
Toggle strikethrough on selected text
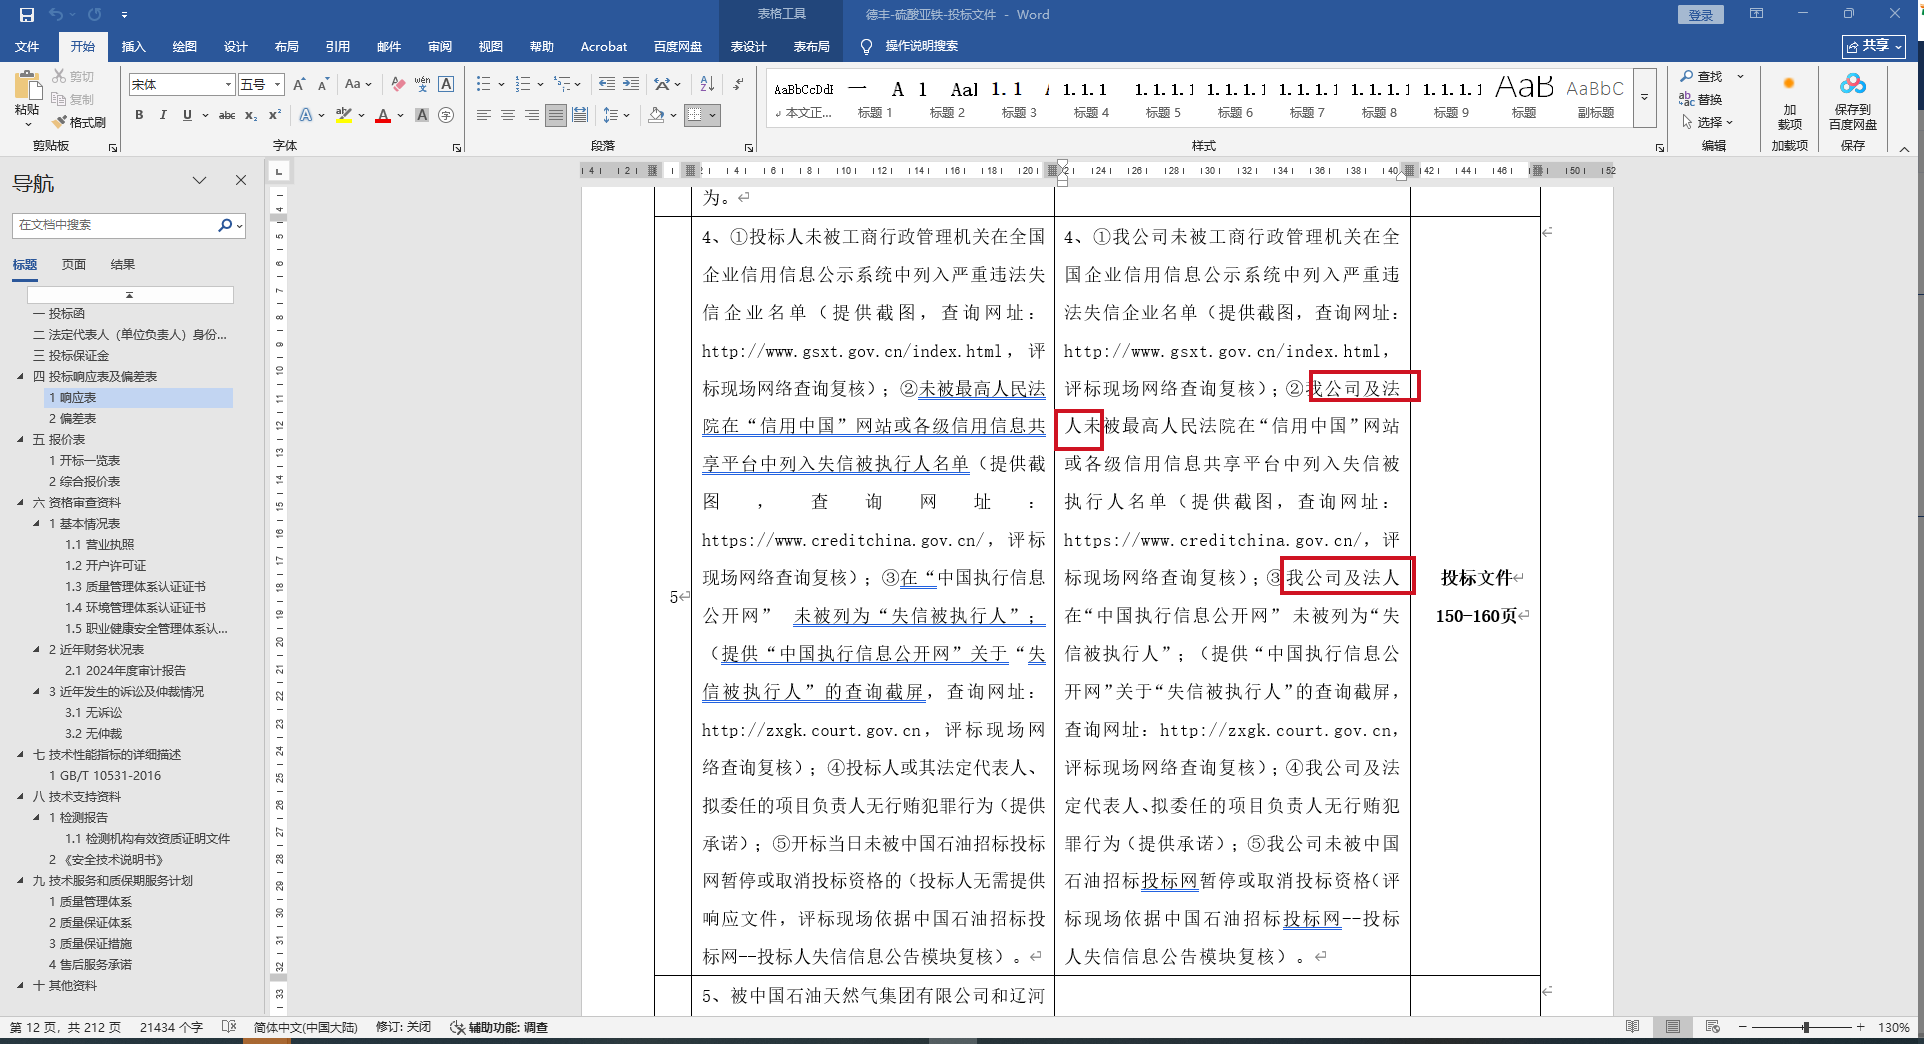227,116
